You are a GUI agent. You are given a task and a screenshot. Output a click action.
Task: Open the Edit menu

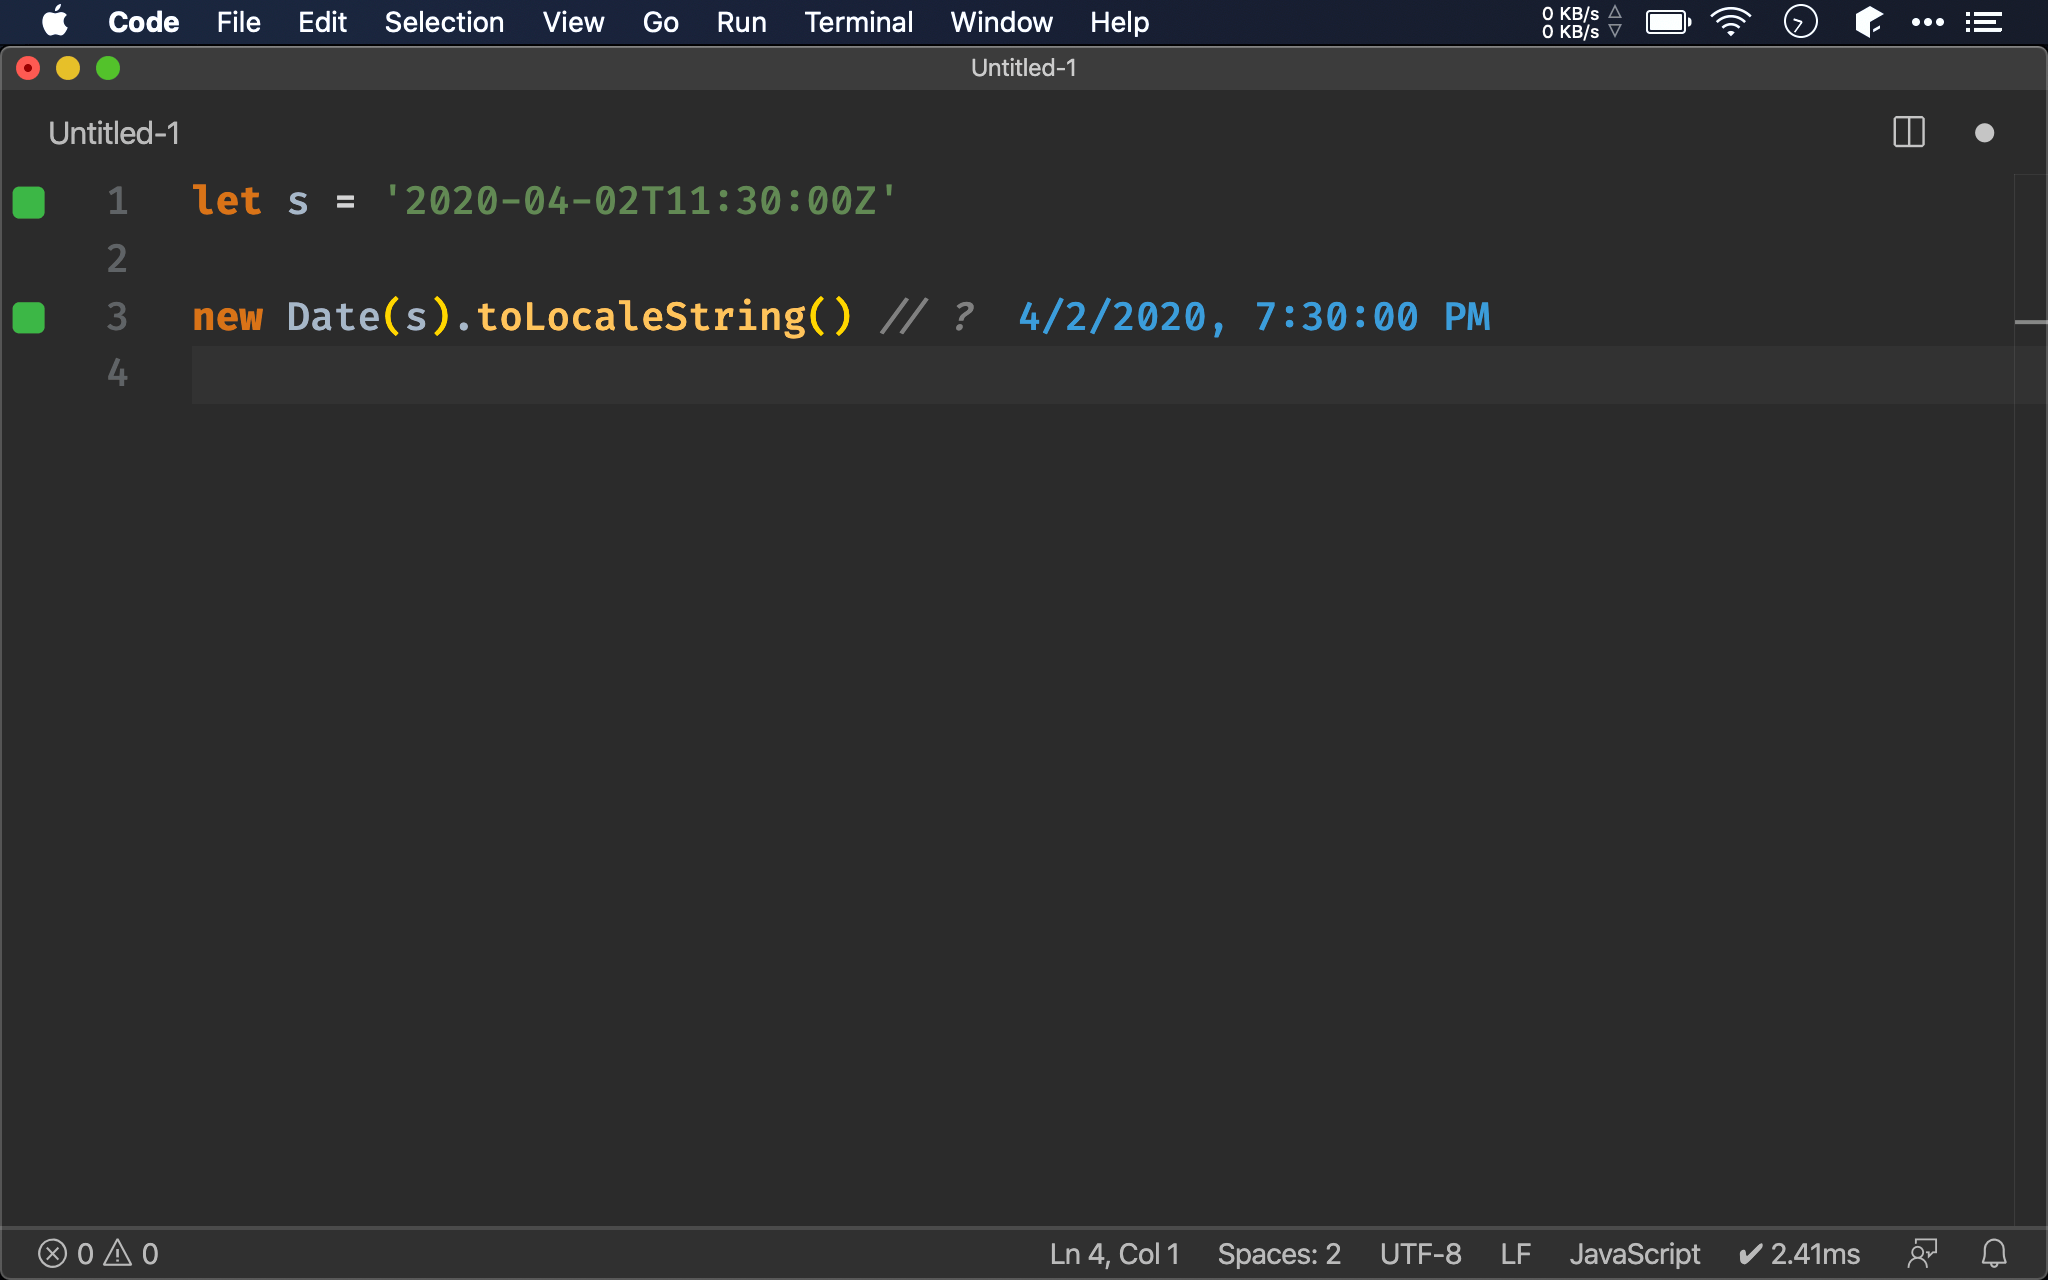click(322, 22)
